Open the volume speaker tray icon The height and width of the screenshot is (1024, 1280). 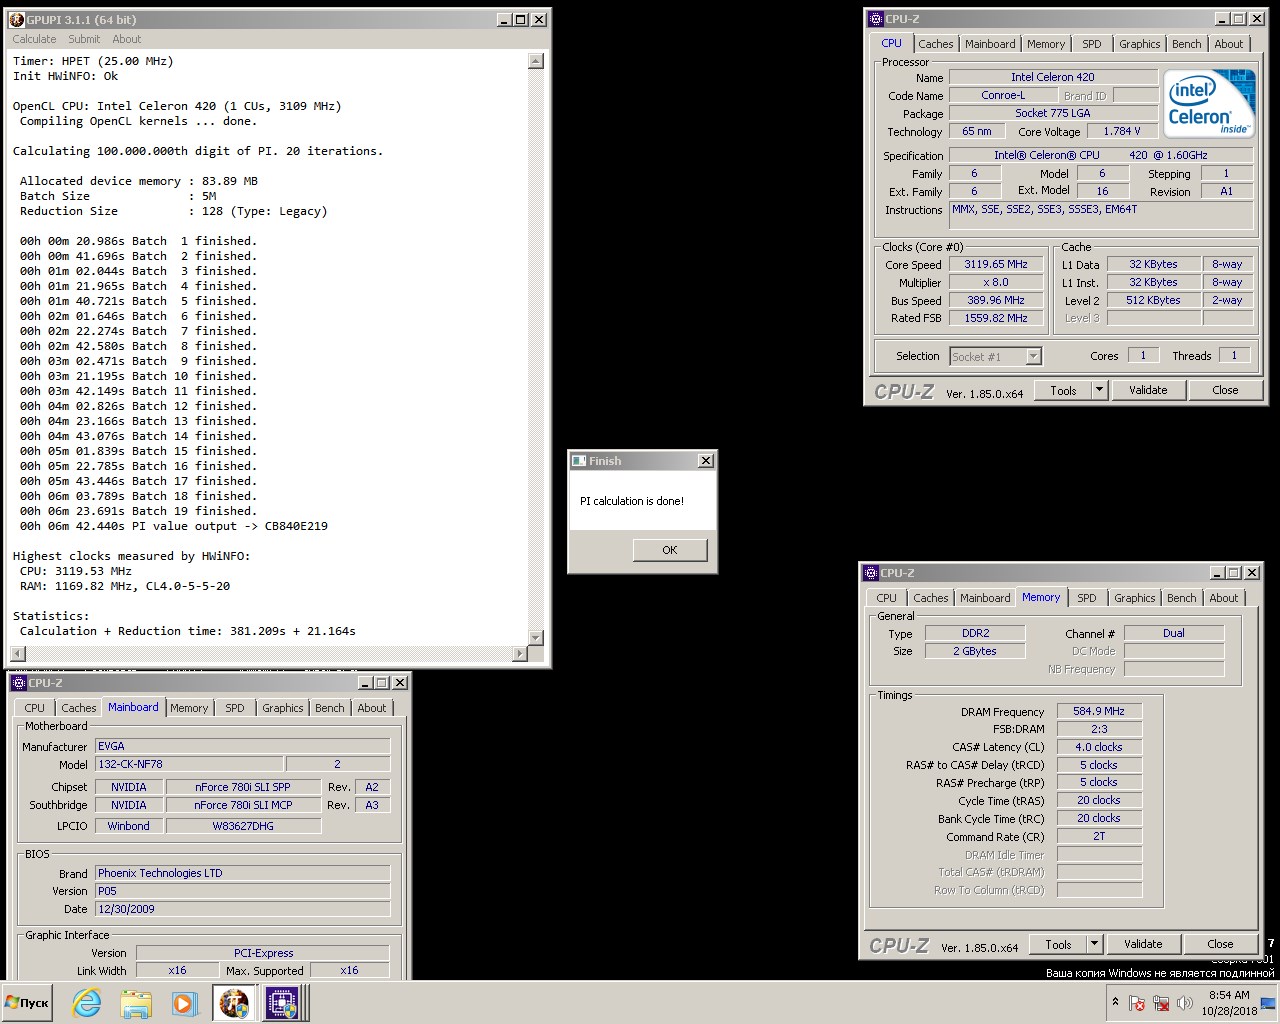[x=1185, y=1003]
